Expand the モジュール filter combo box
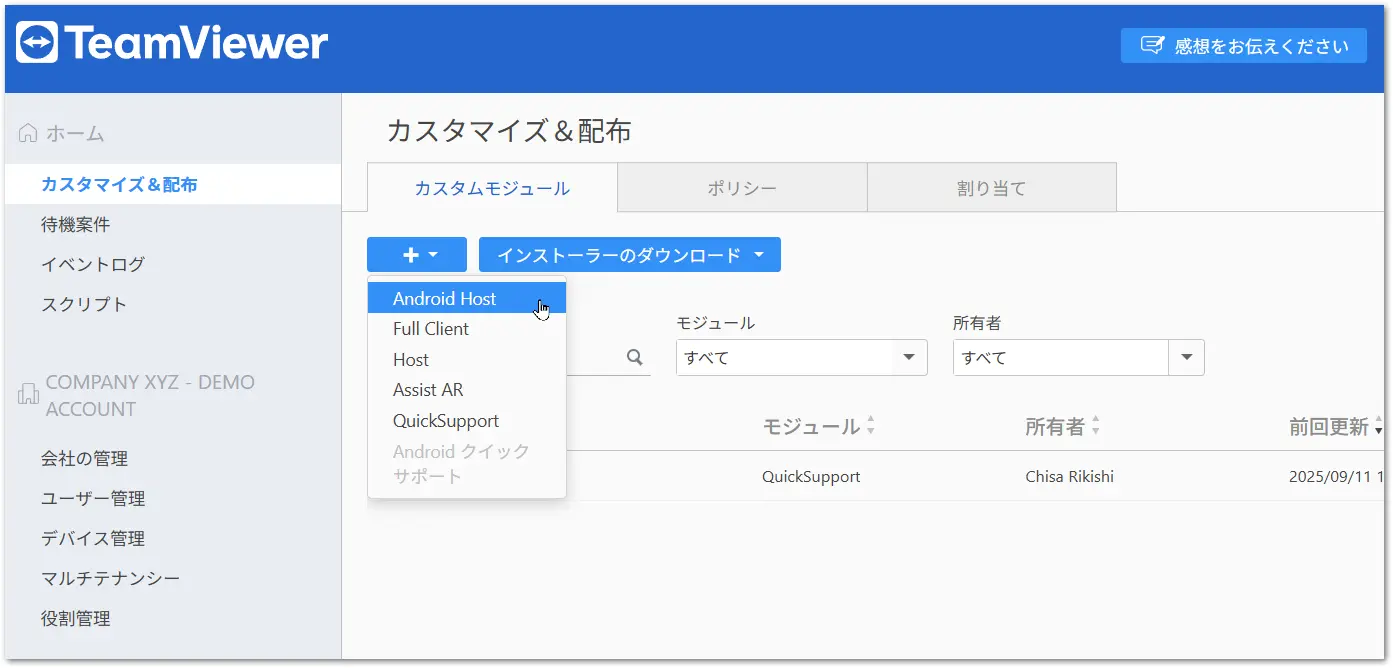This screenshot has width=1393, height=668. click(x=802, y=357)
